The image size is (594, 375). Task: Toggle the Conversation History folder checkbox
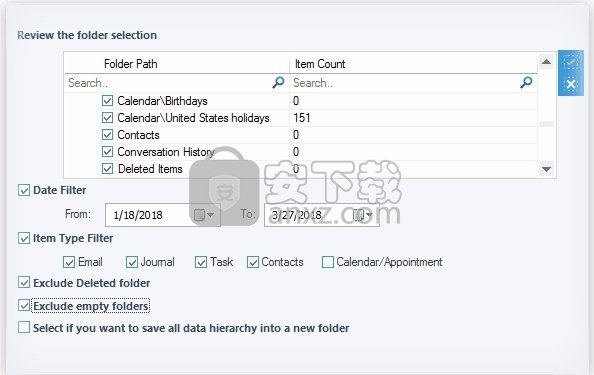[x=108, y=152]
